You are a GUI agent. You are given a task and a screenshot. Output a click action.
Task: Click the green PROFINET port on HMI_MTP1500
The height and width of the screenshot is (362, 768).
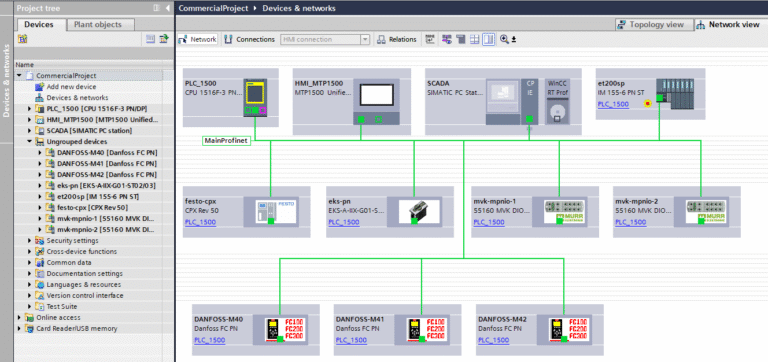click(x=361, y=119)
